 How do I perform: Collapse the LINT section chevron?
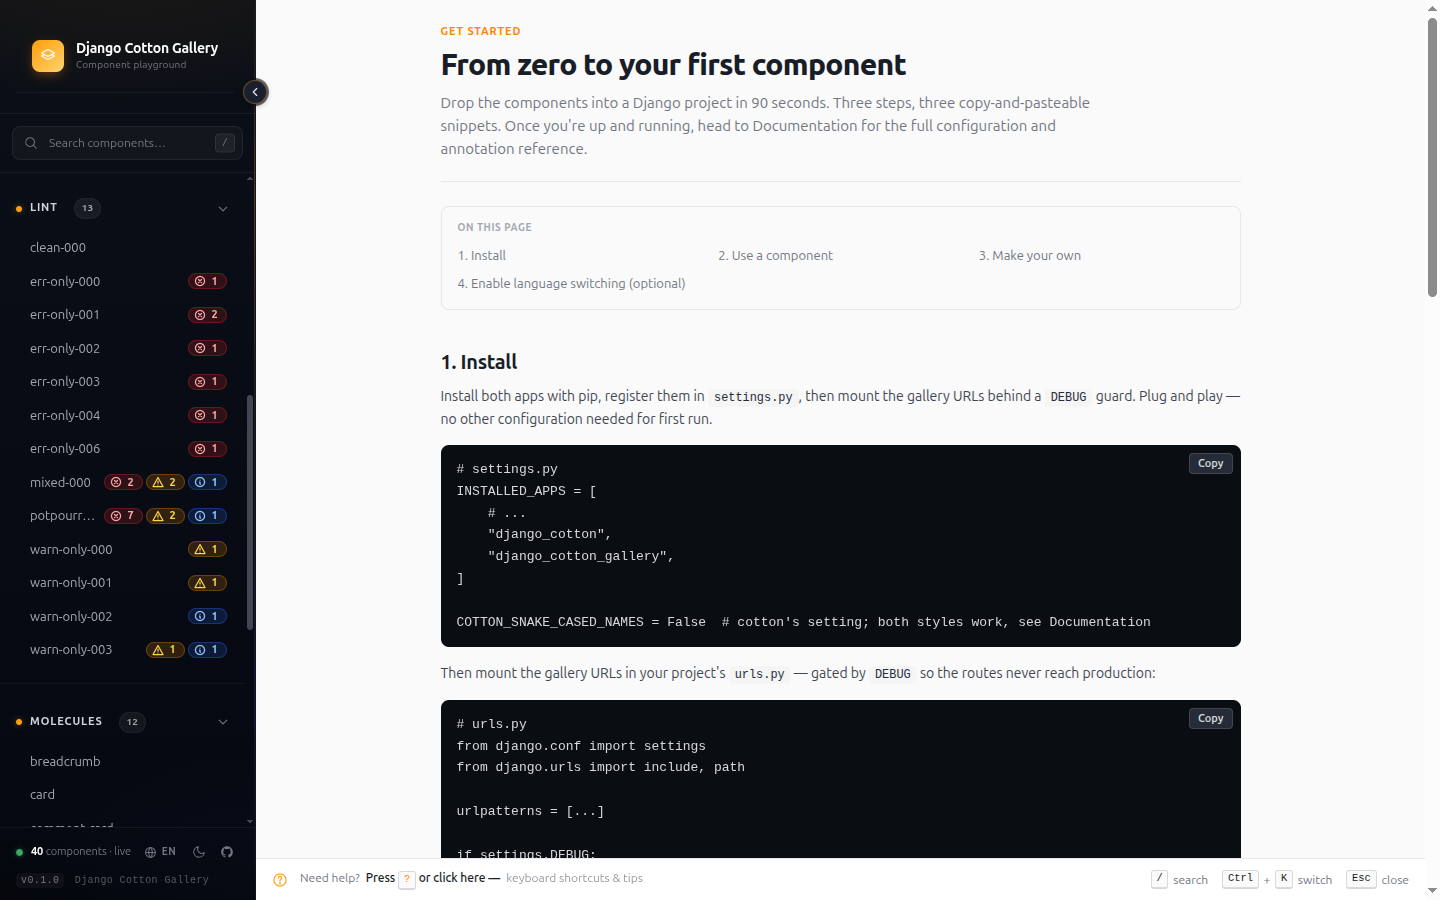click(223, 209)
